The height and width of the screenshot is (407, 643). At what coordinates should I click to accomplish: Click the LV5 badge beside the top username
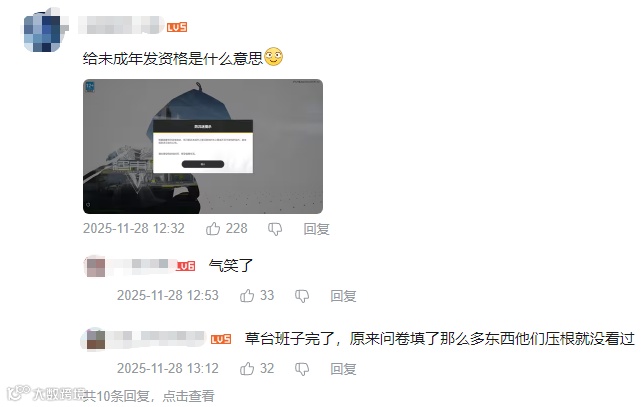(x=177, y=27)
